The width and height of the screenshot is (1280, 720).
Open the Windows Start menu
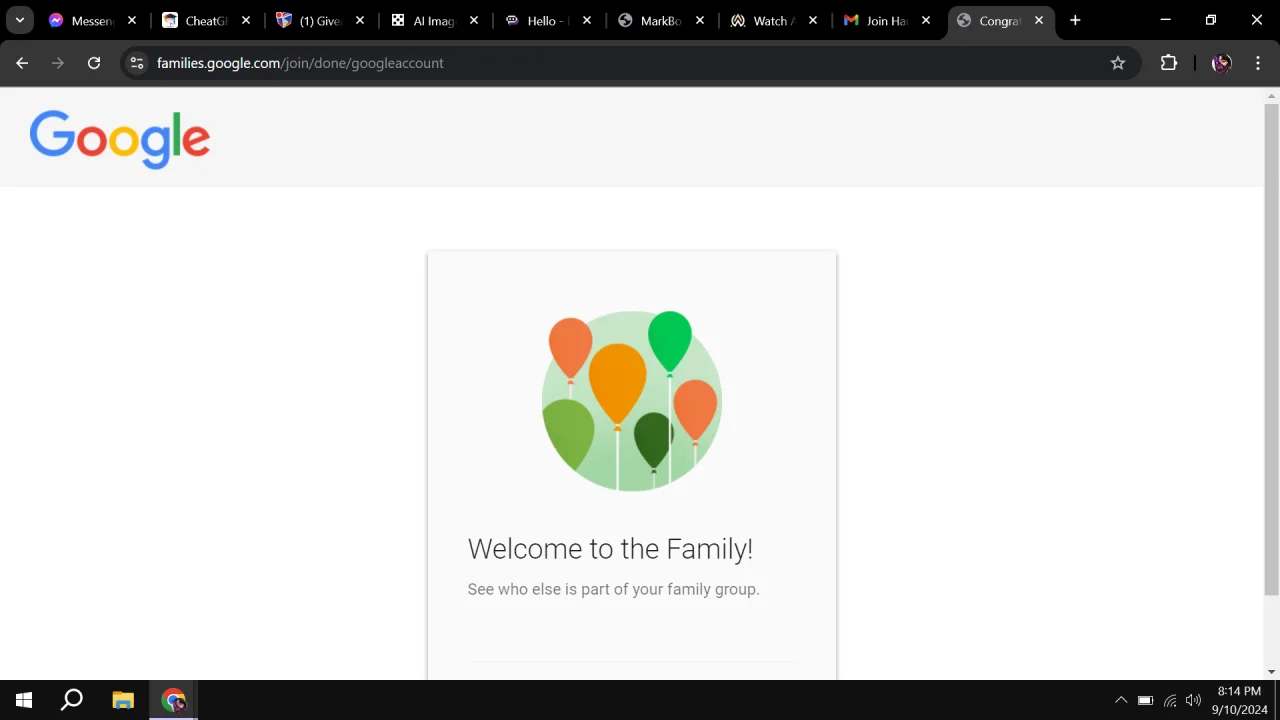click(24, 700)
